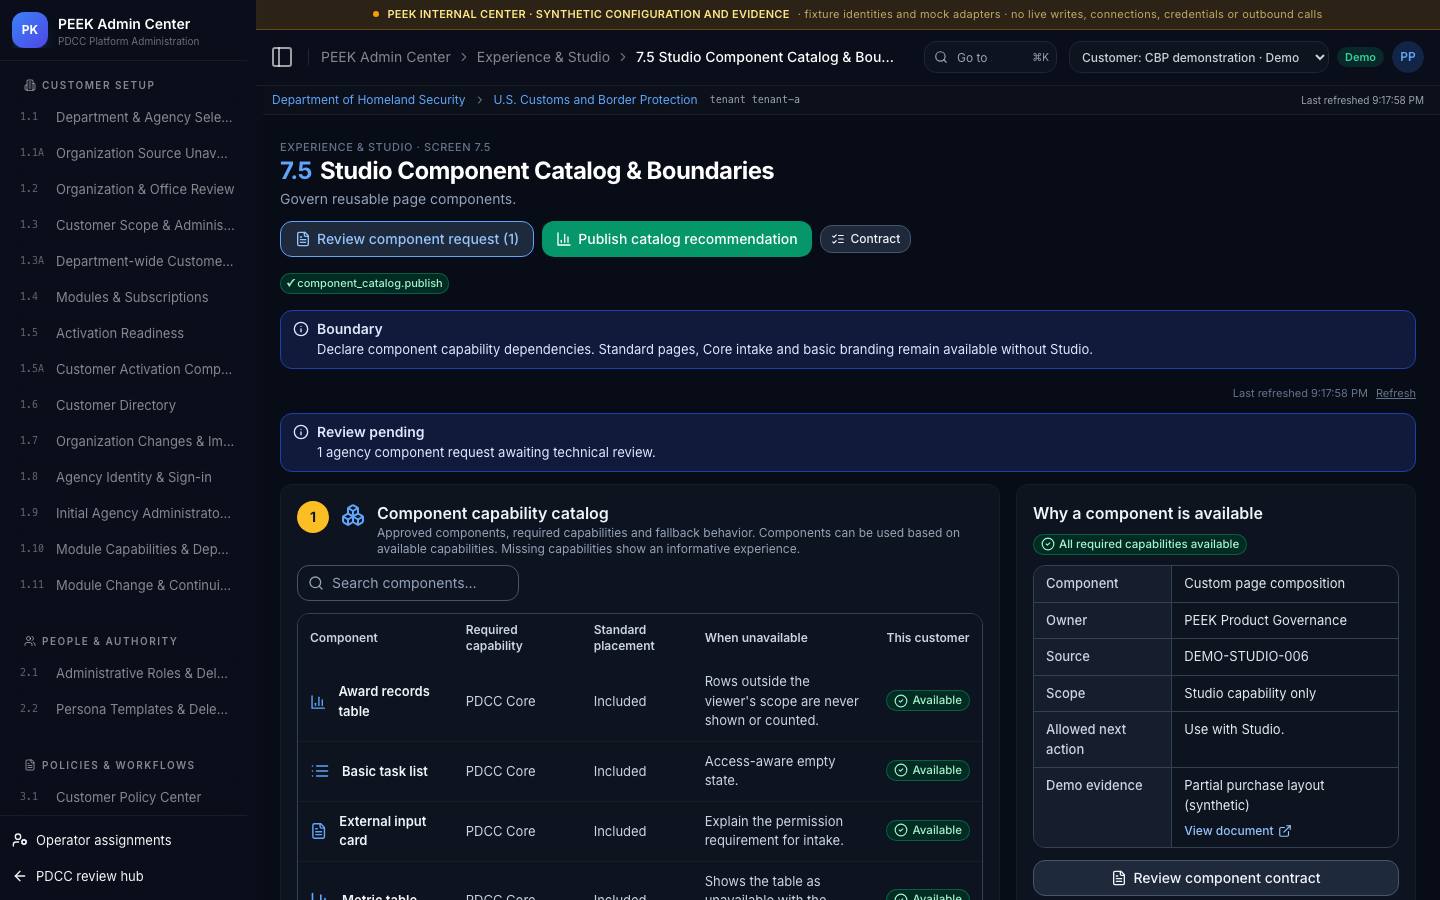Click the search magnifier in Go to
This screenshot has height=900, width=1440.
point(941,57)
